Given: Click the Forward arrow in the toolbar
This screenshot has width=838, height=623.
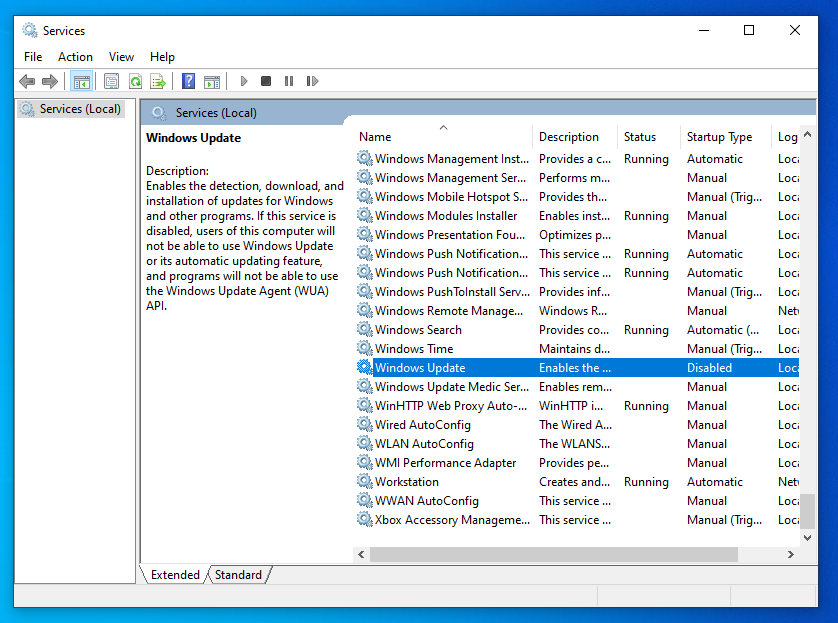Looking at the screenshot, I should point(49,81).
